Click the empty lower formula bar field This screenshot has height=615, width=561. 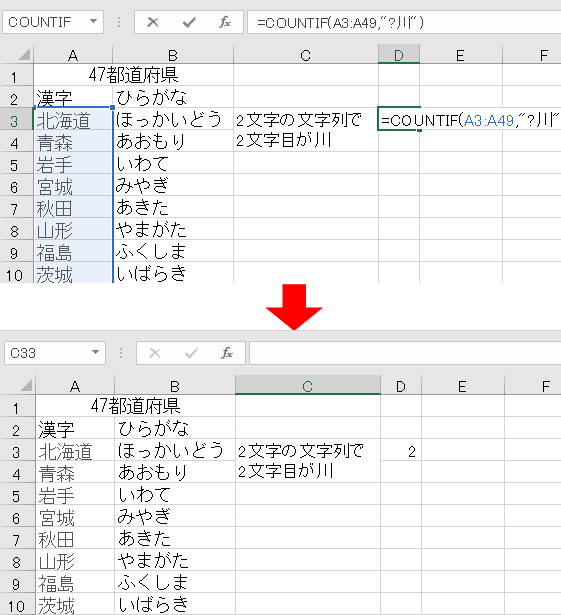[x=405, y=353]
